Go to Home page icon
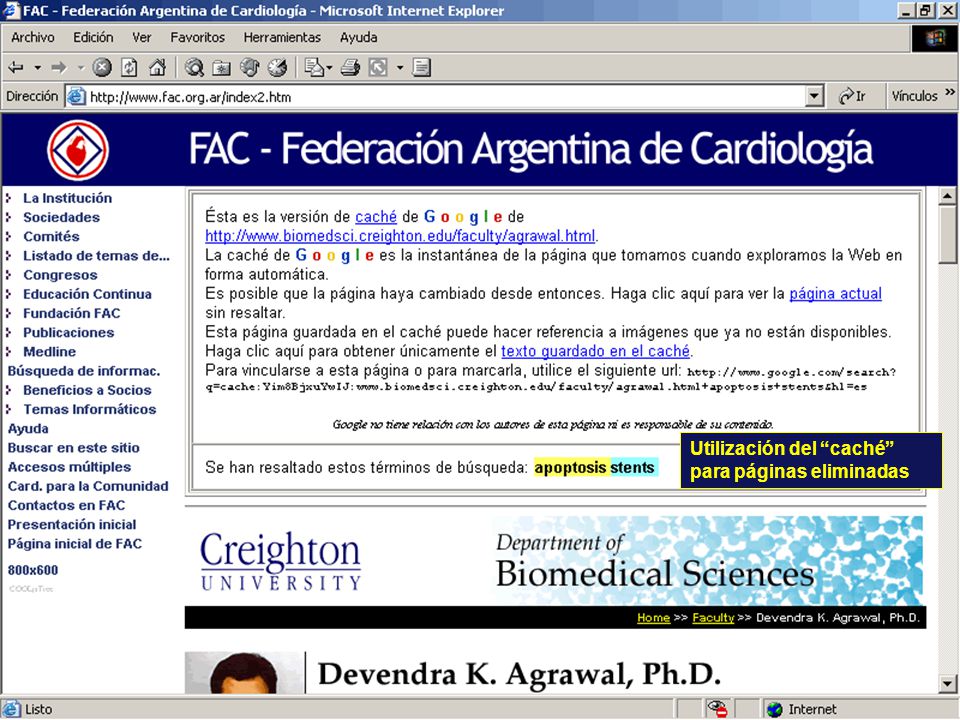The width and height of the screenshot is (960, 720). 157,67
